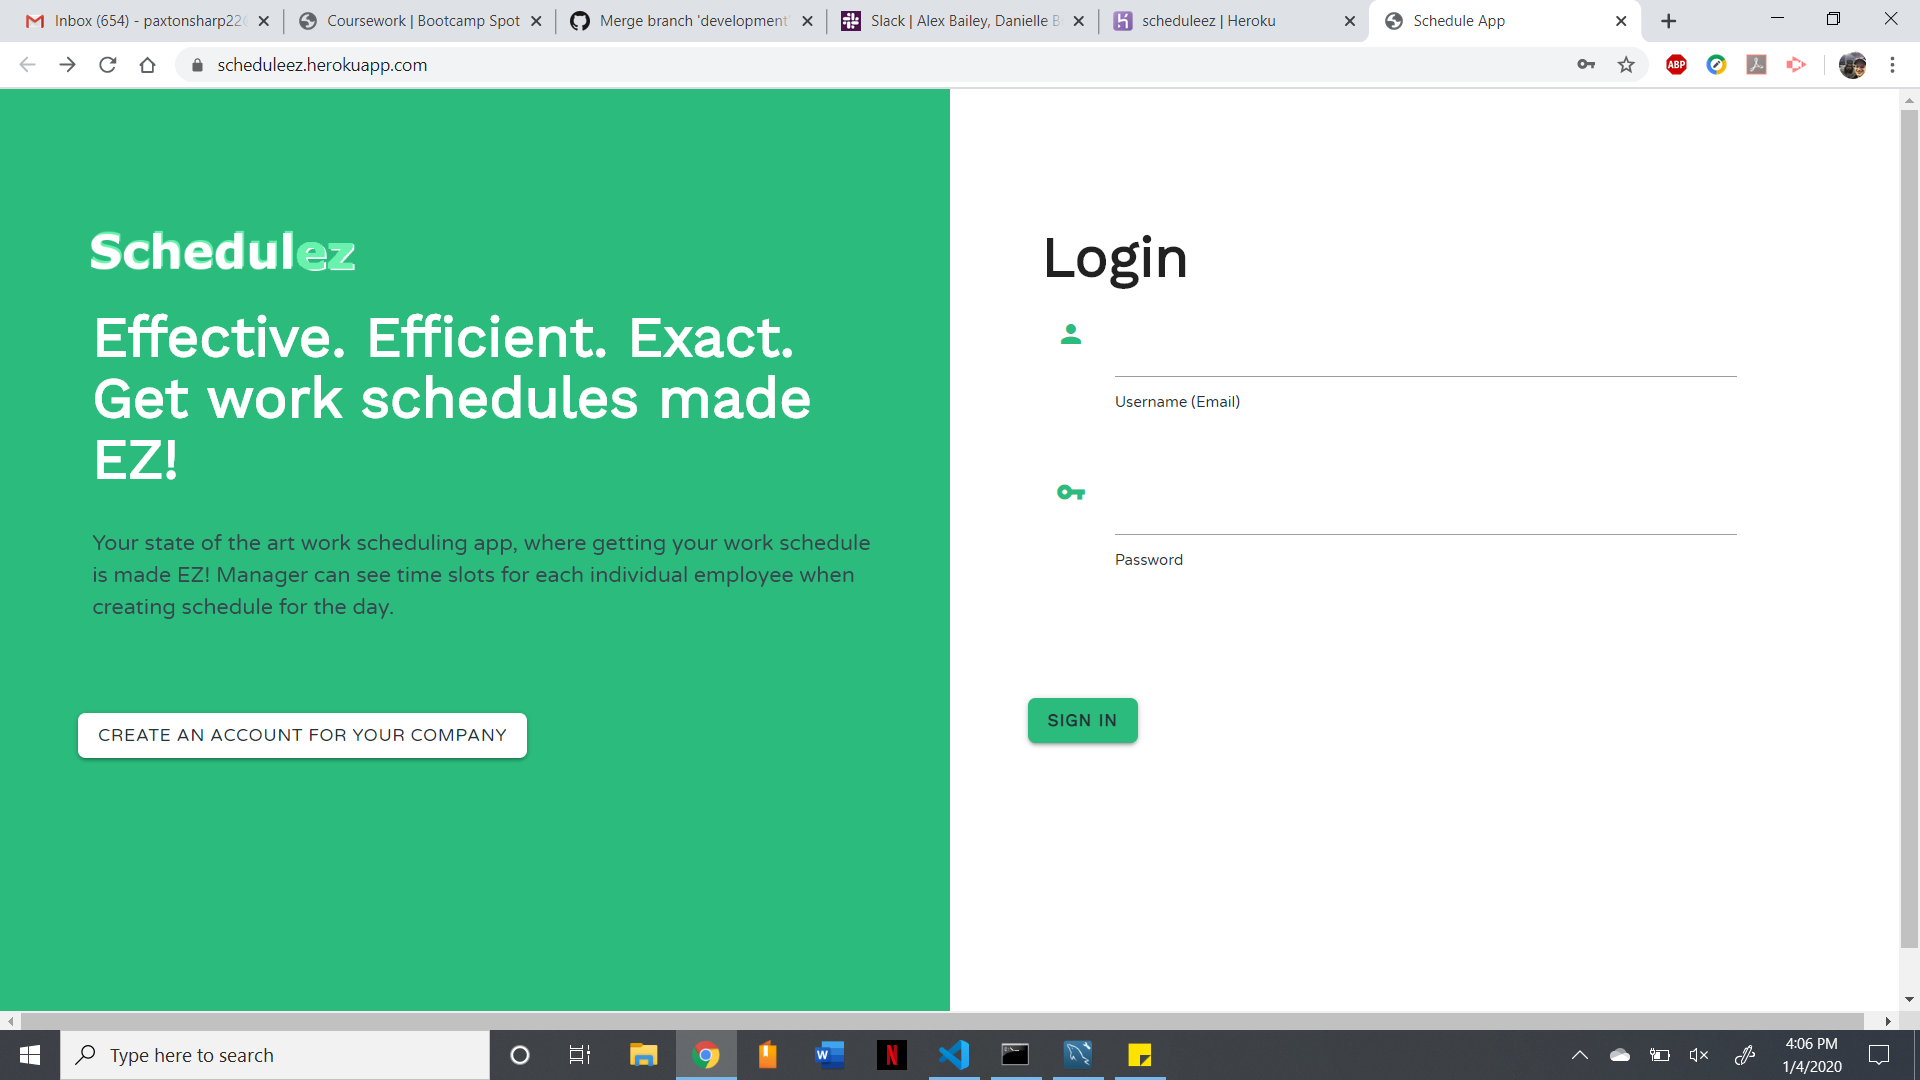This screenshot has width=1920, height=1080.
Task: Click the SIGN IN button
Action: (x=1083, y=720)
